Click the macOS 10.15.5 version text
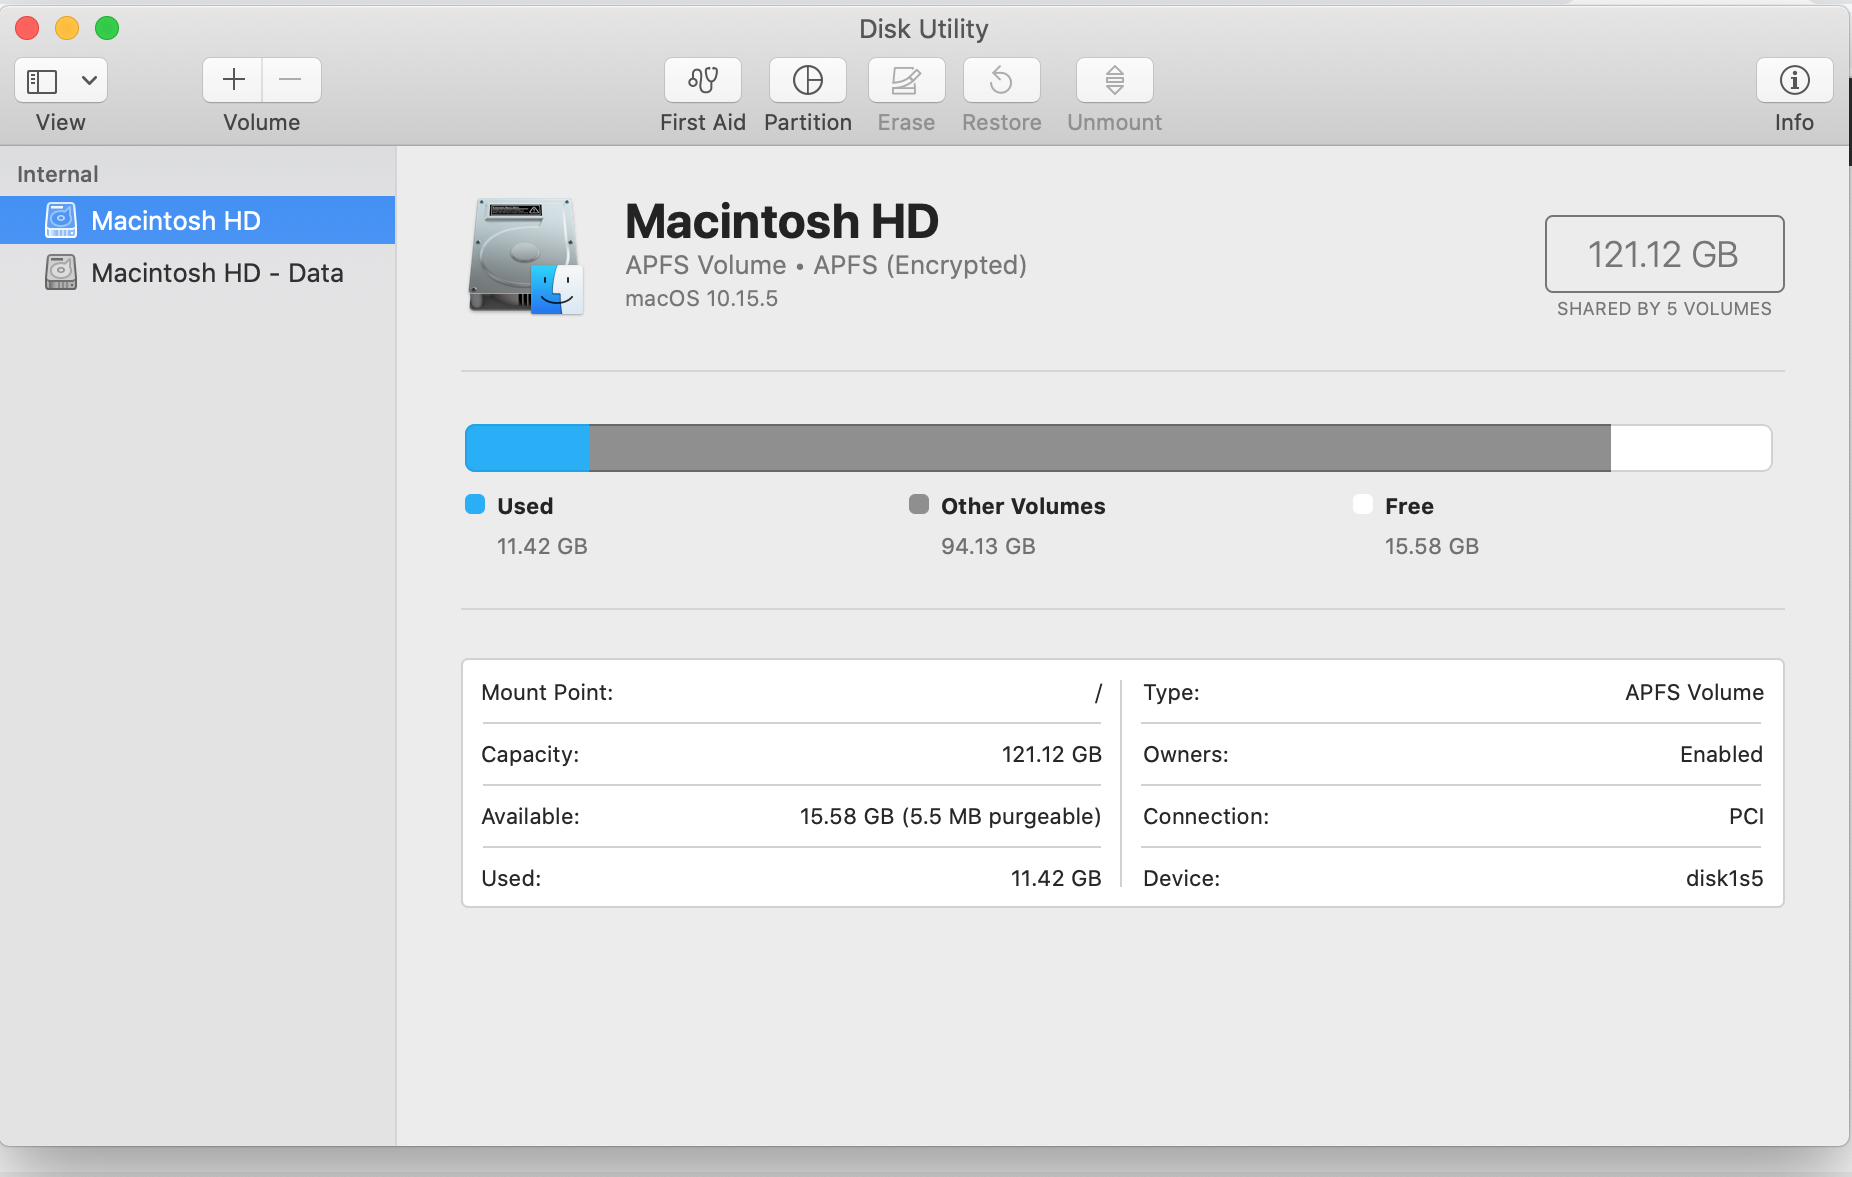 pos(701,298)
